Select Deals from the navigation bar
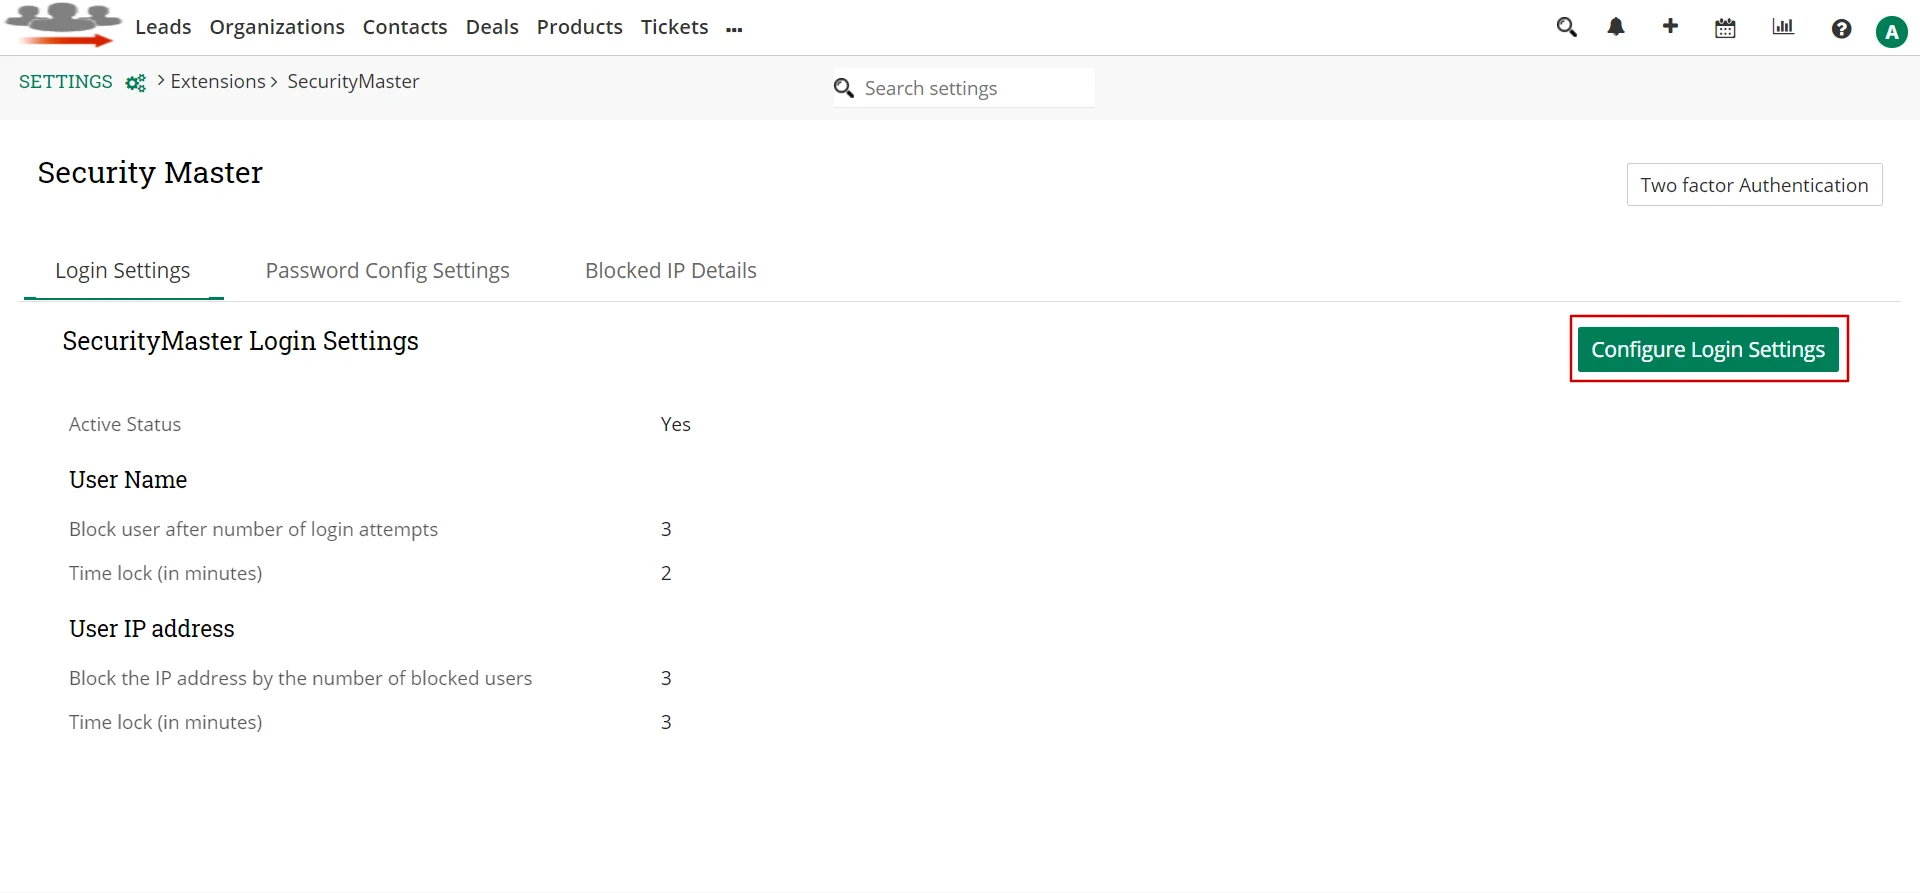 tap(492, 27)
